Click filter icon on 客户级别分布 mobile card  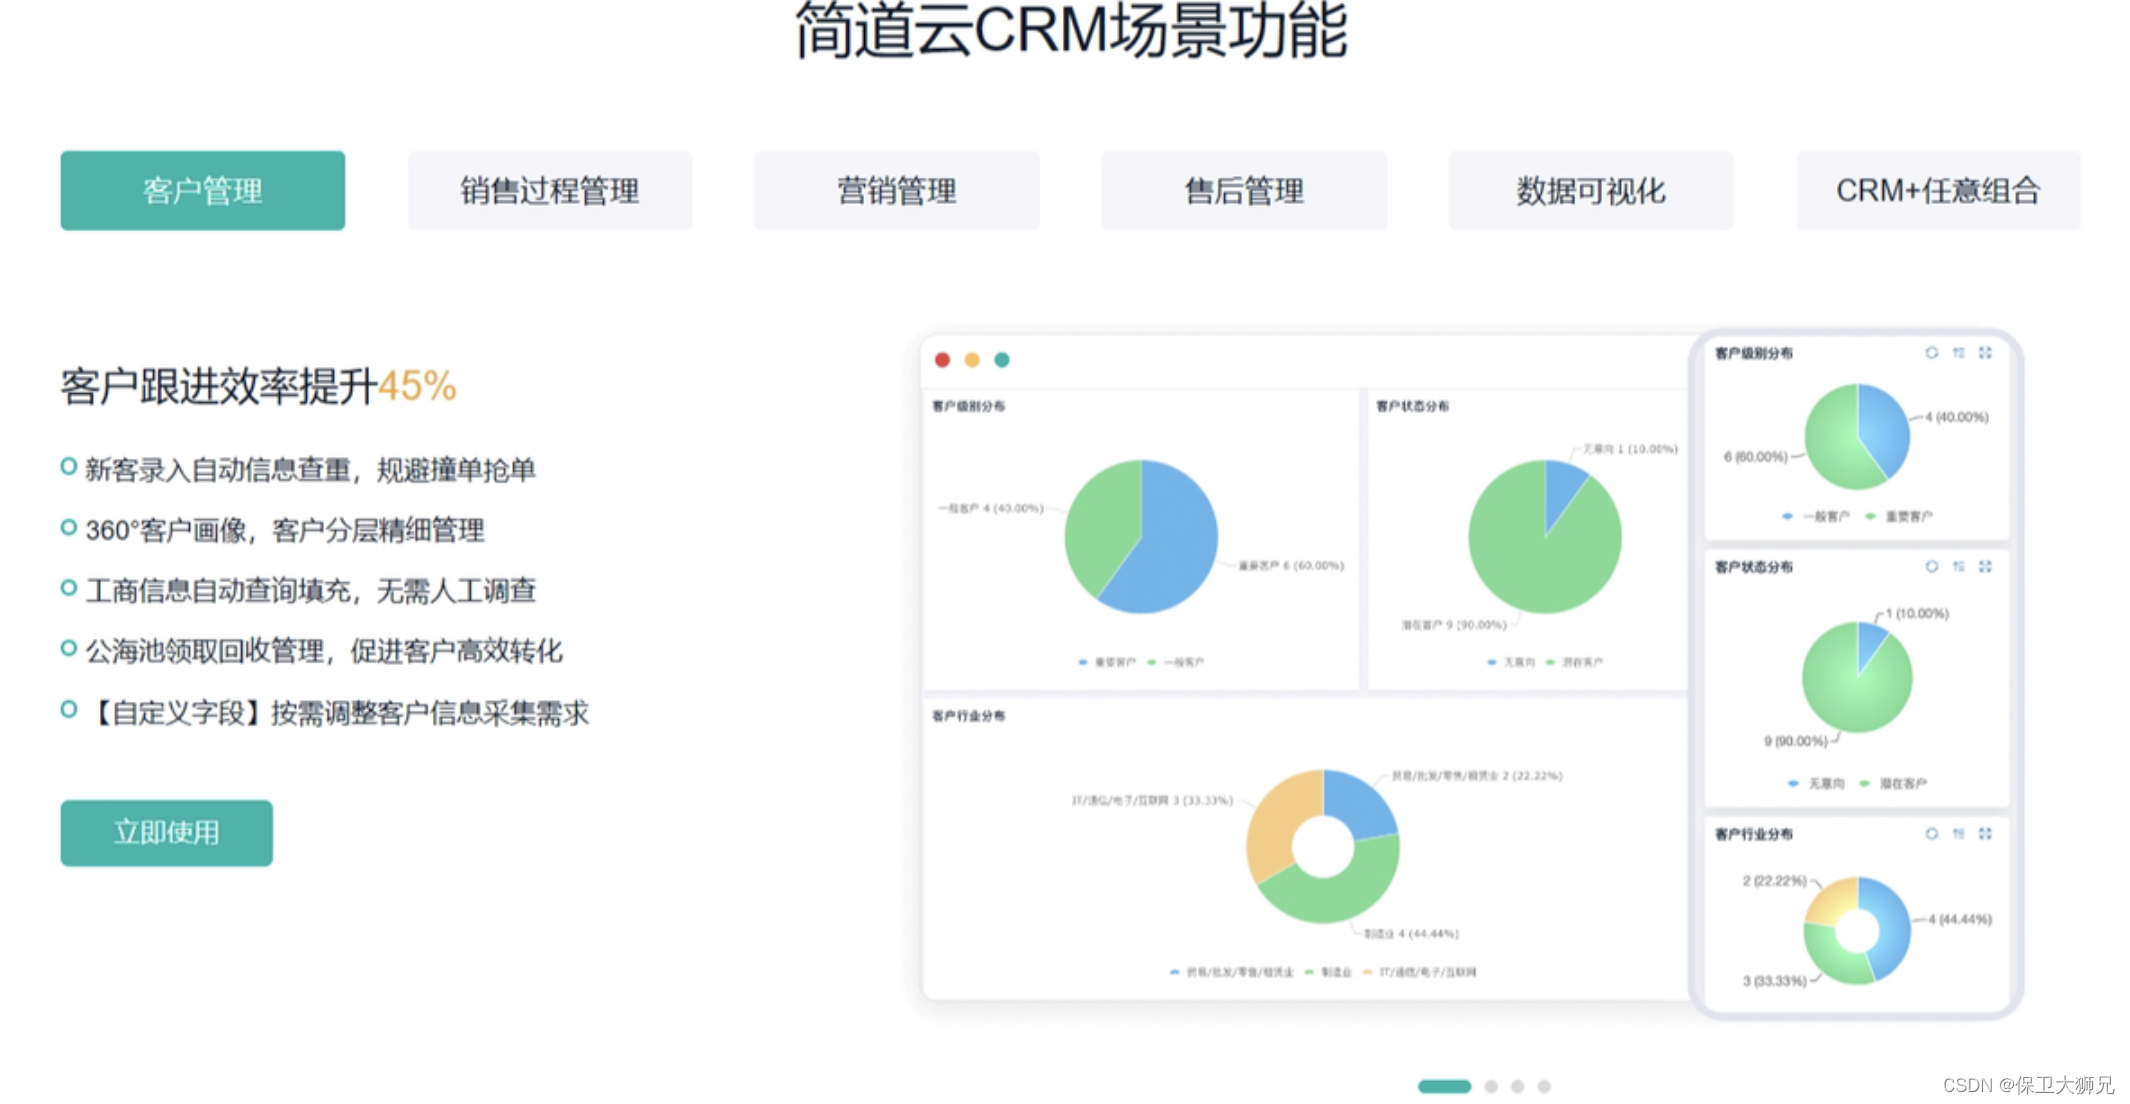[x=1958, y=353]
